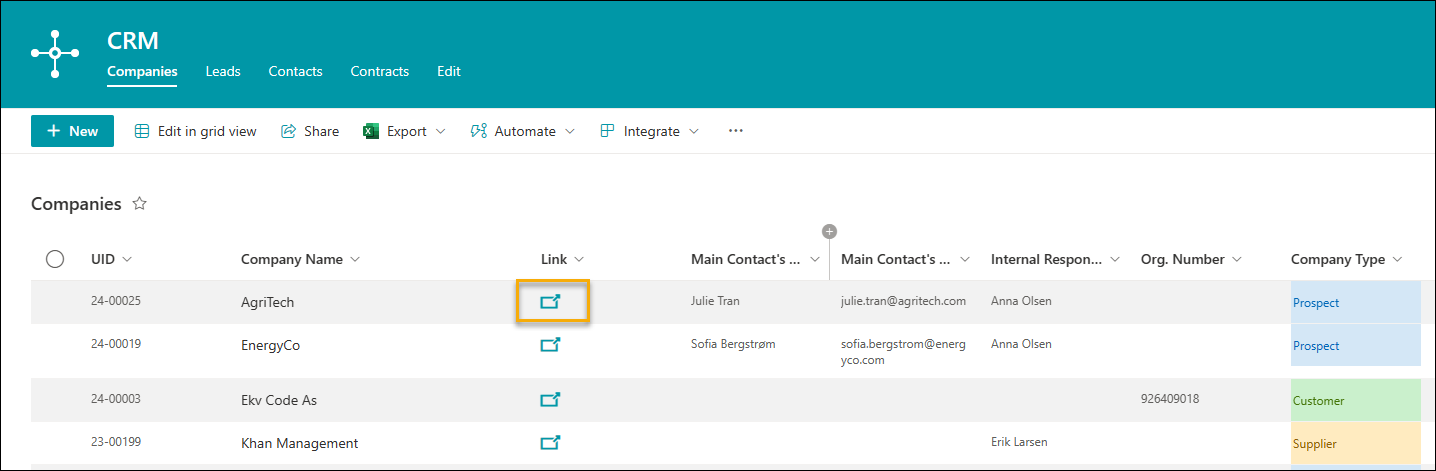Viewport: 1436px width, 471px height.
Task: Click contact name Sofia Bergstrøm
Action: tap(733, 343)
